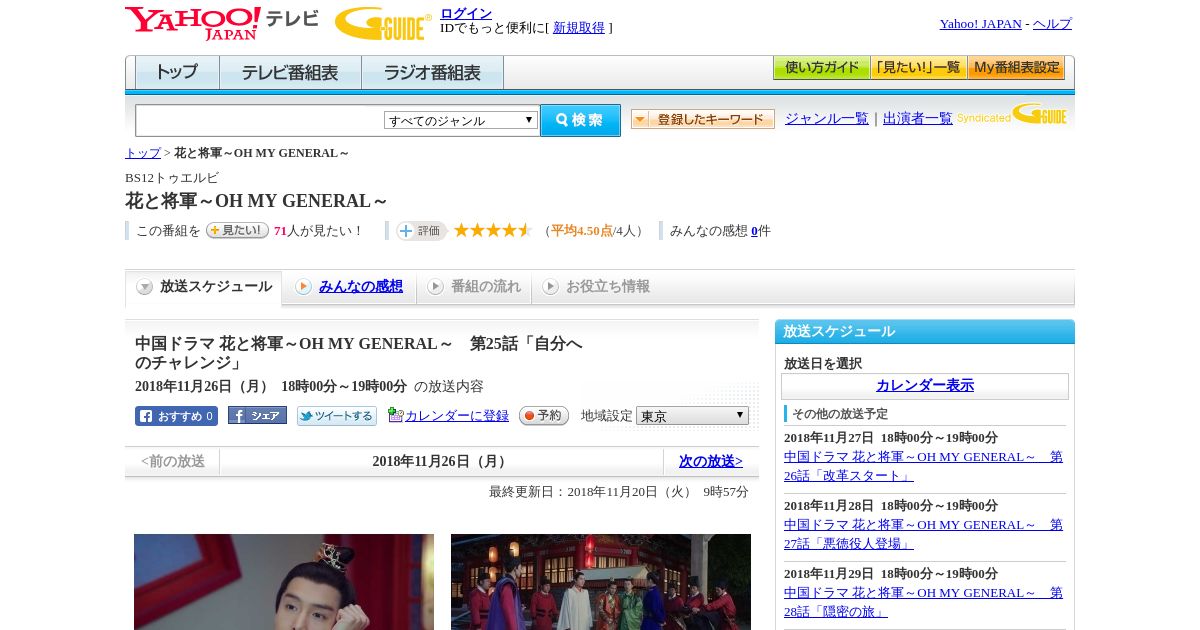This screenshot has width=1200, height=630.
Task: Click 2018年11月27日 18時00分 schedule time text
Action: pos(891,438)
